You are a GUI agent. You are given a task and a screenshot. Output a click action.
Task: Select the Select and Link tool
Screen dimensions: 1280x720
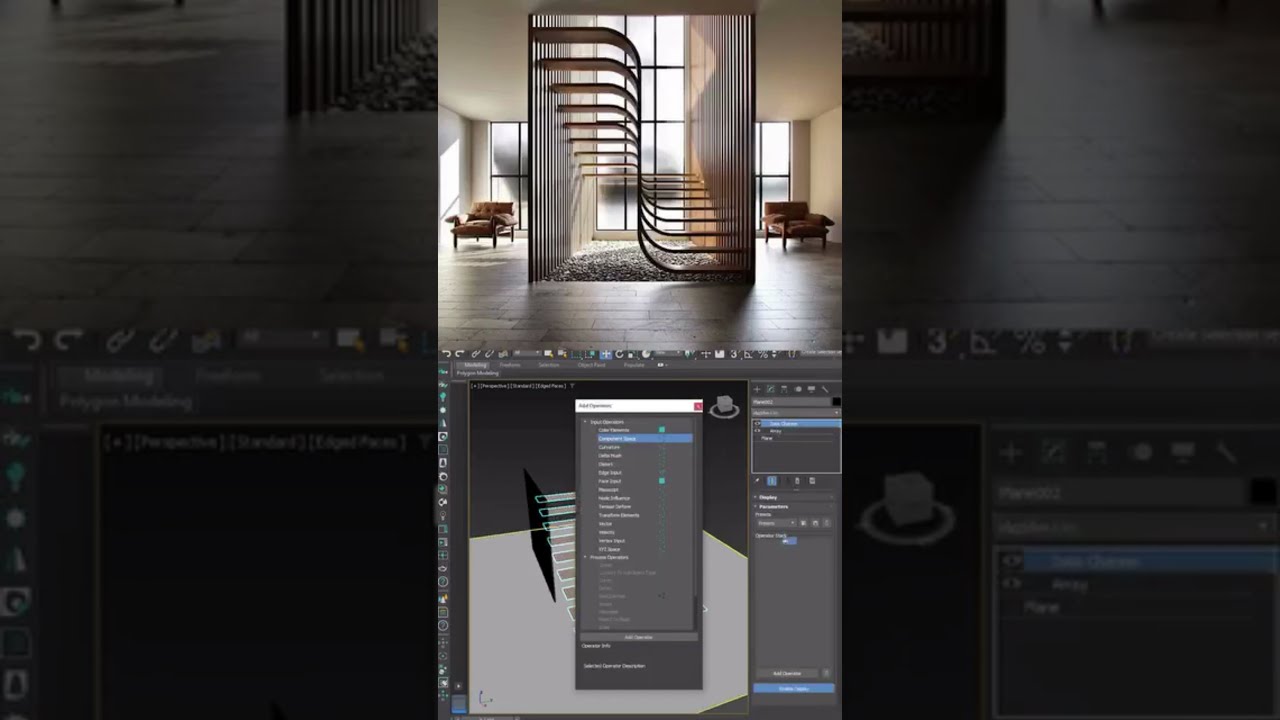476,354
